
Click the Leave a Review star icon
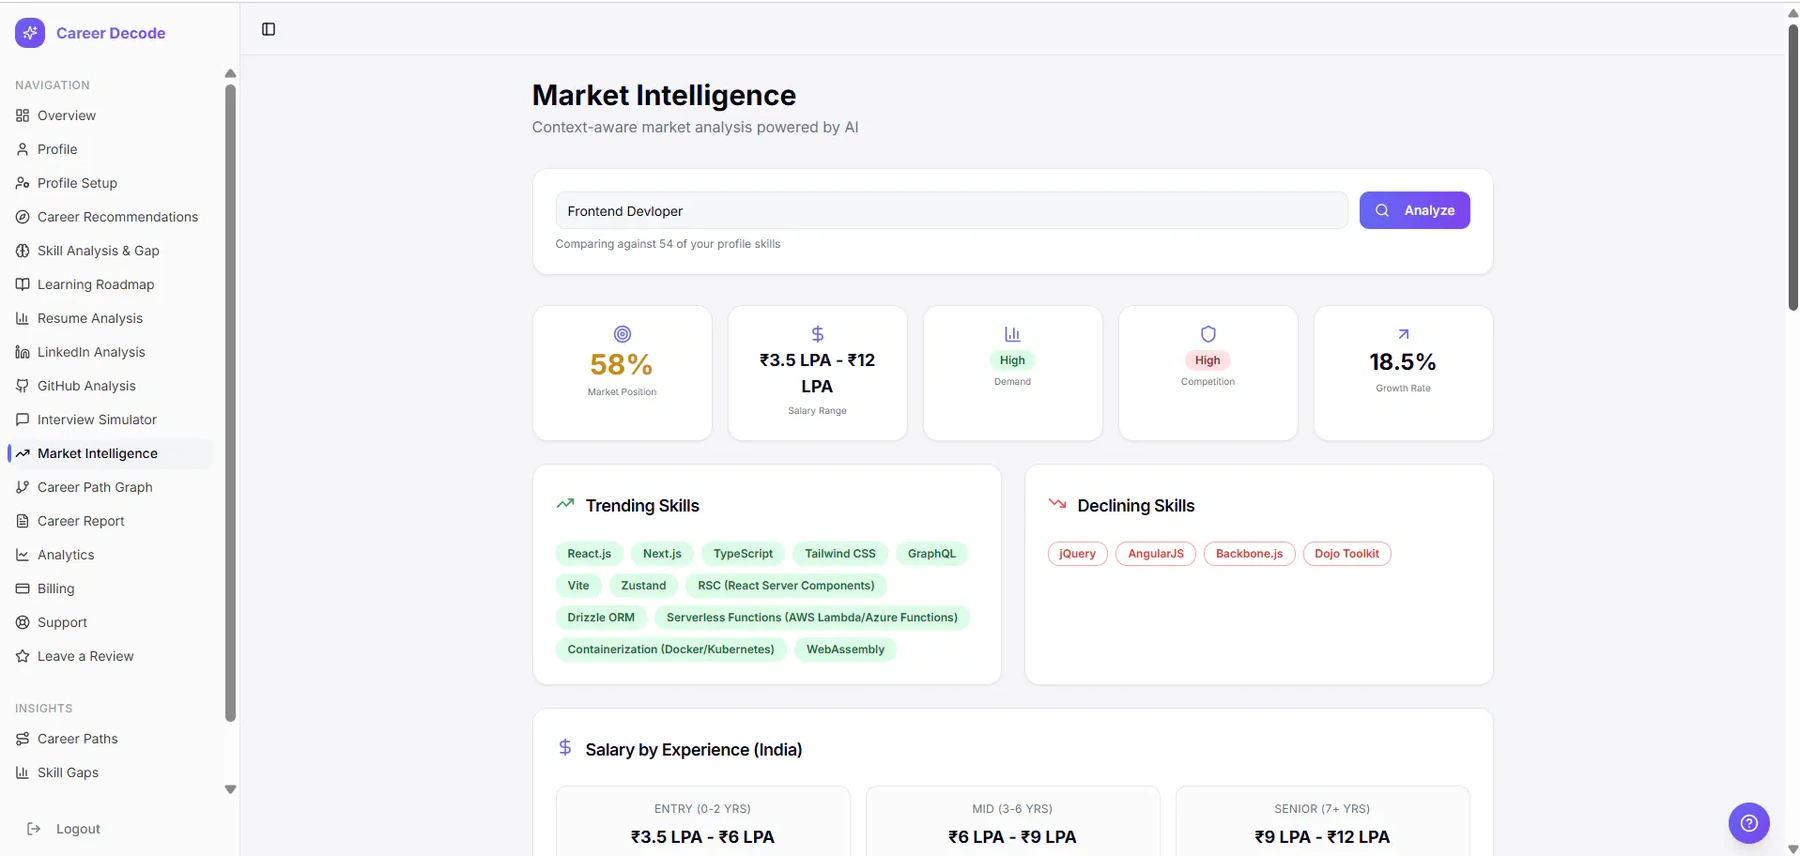(22, 657)
